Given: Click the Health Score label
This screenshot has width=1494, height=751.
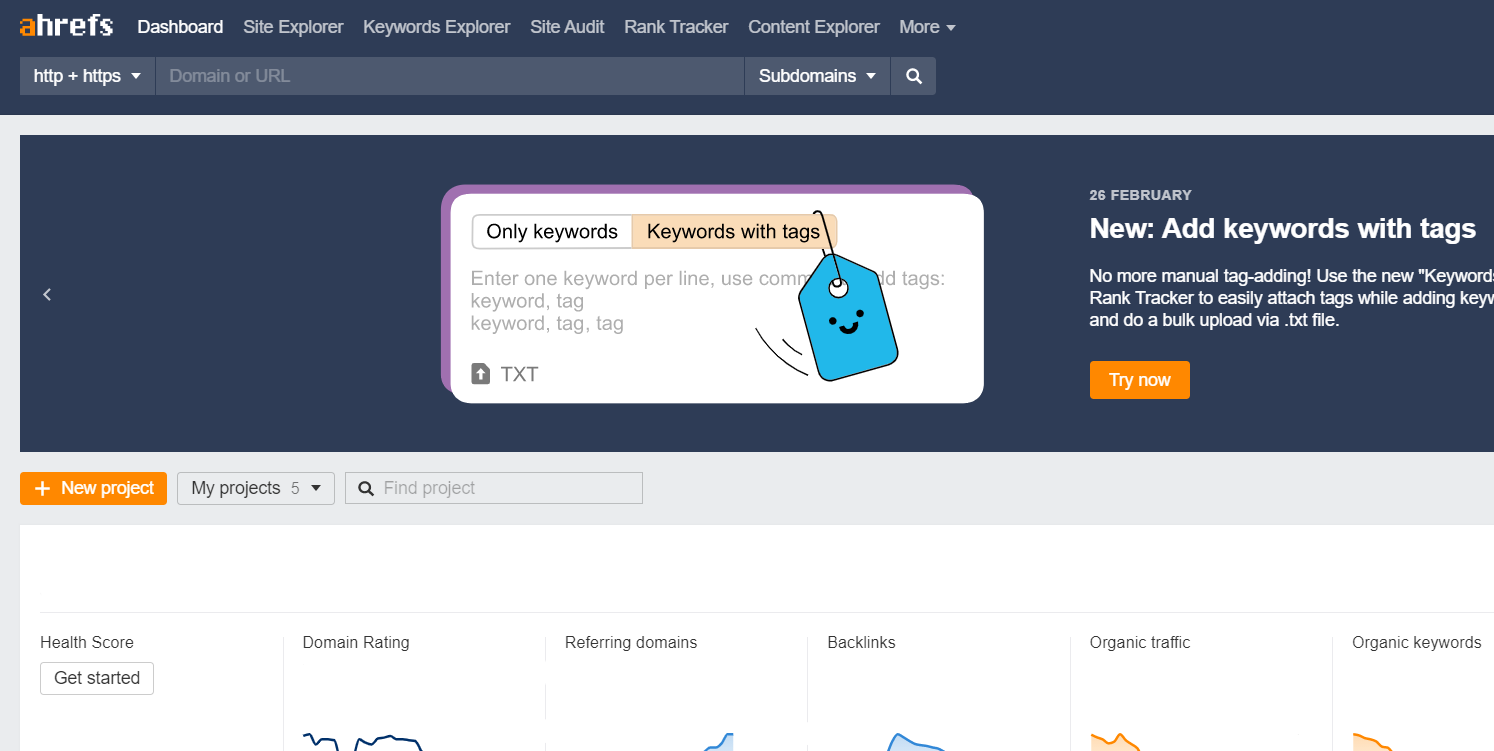Looking at the screenshot, I should point(87,642).
